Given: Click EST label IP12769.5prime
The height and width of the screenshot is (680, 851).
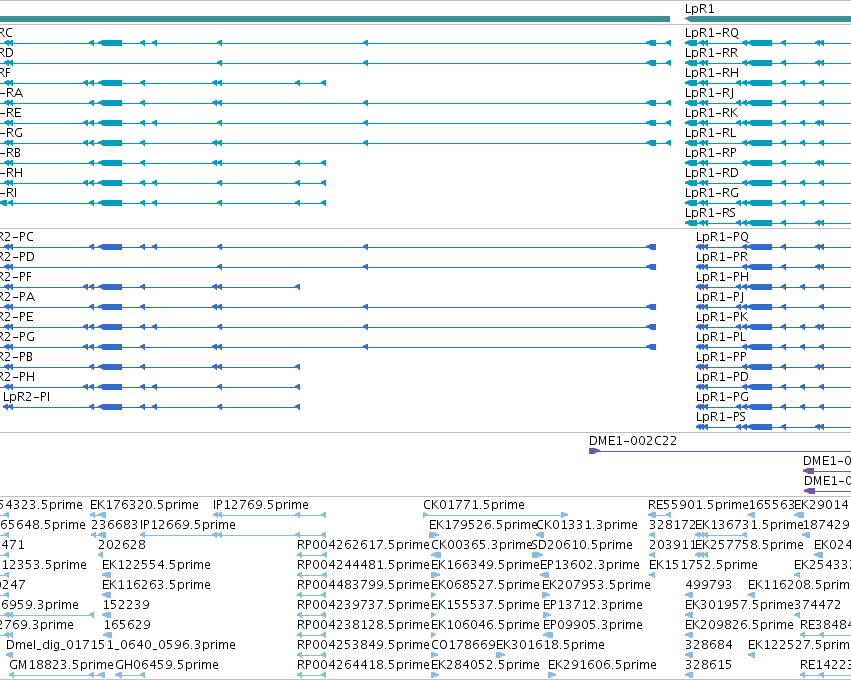Looking at the screenshot, I should click(261, 505).
